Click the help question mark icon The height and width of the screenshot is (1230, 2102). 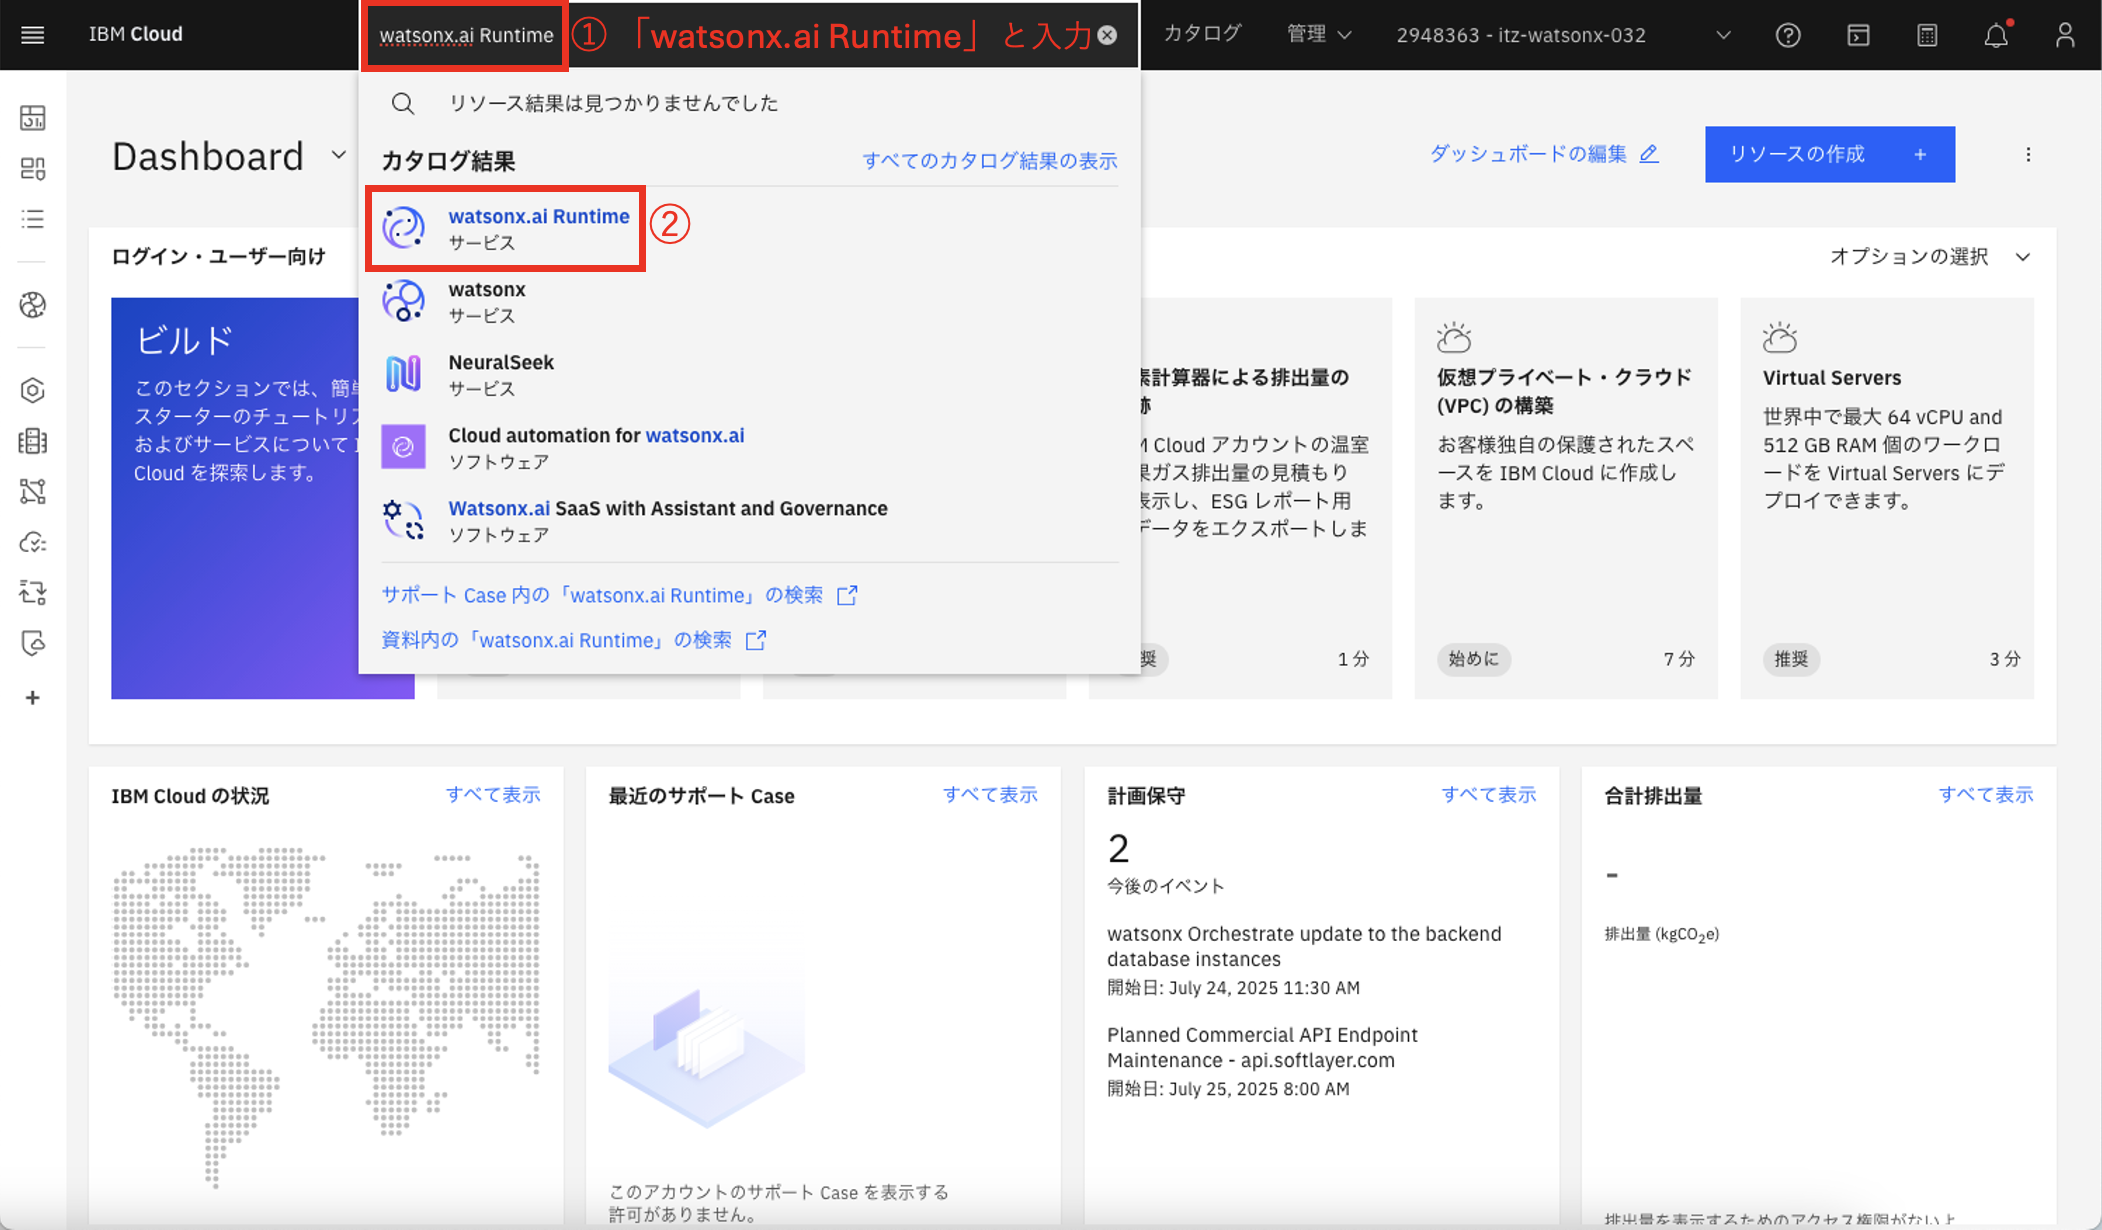(x=1788, y=35)
